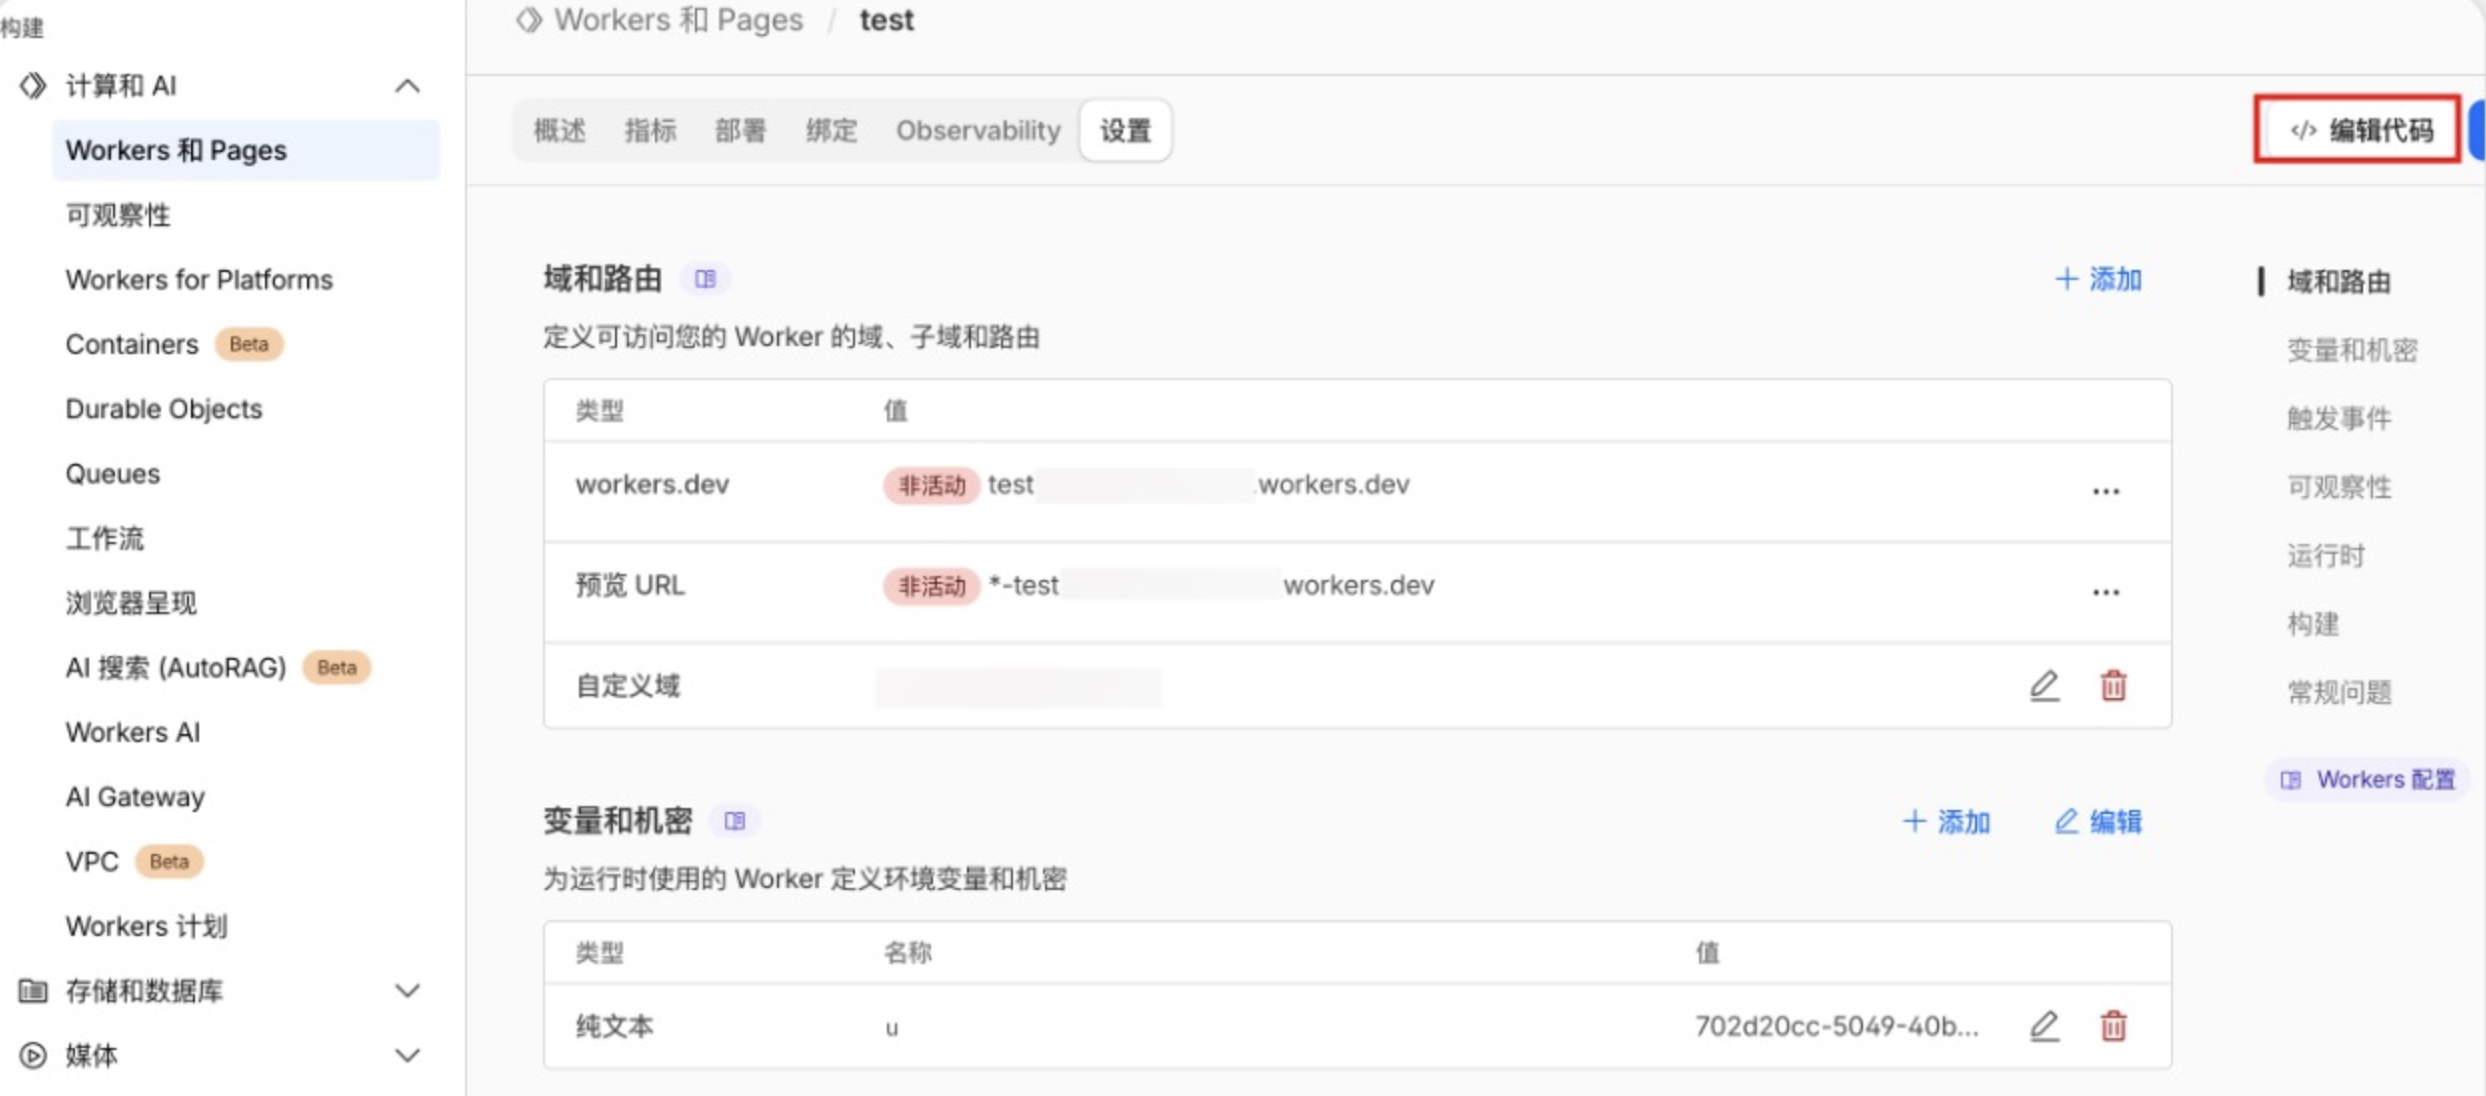Image resolution: width=2486 pixels, height=1096 pixels.
Task: Open Durable Objects page
Action: point(164,409)
